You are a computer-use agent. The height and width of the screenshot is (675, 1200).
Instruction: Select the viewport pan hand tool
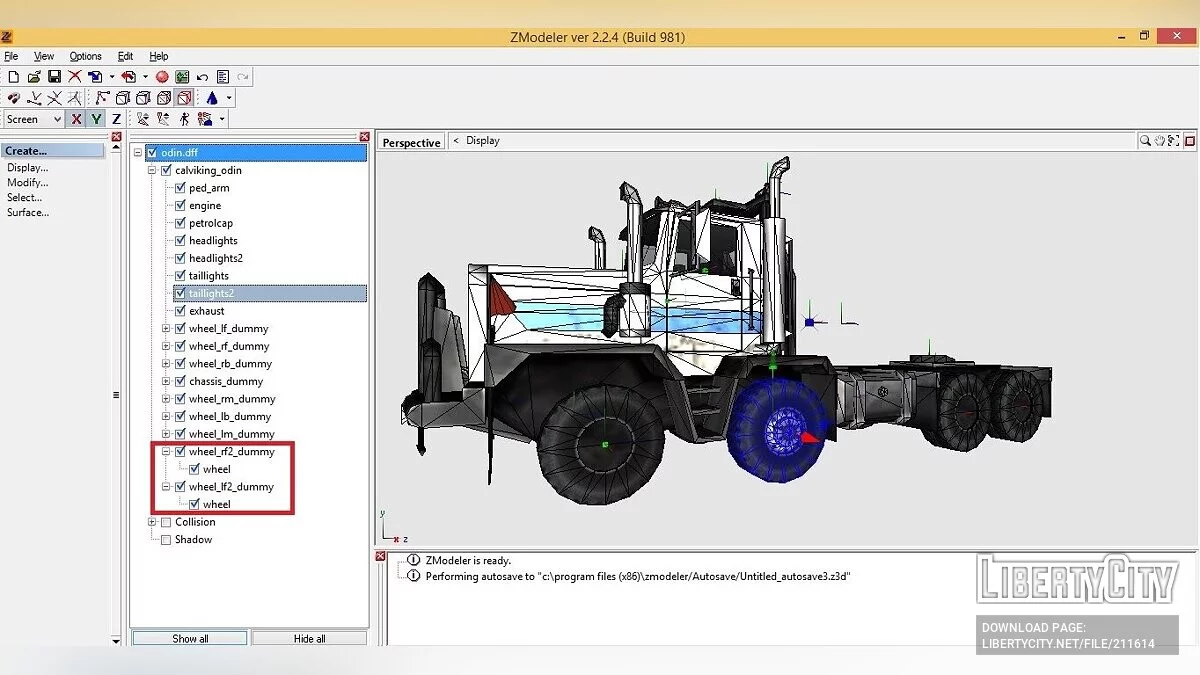1160,141
